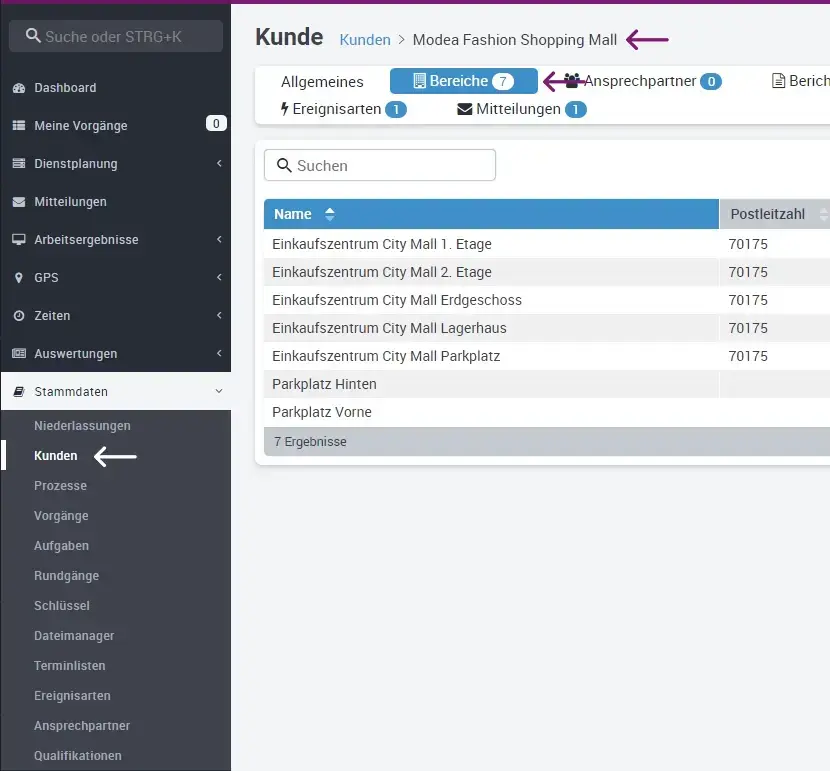This screenshot has height=771, width=830.
Task: Click the Zeiten clock icon
Action: 19,316
